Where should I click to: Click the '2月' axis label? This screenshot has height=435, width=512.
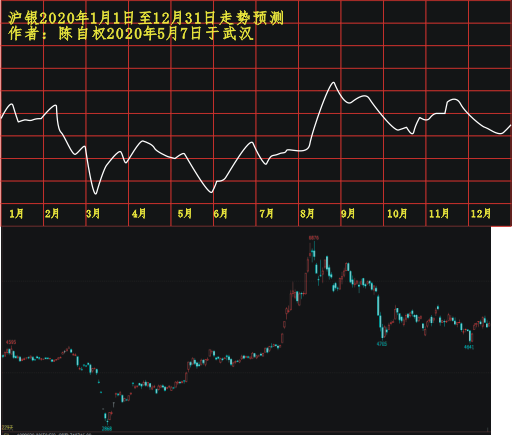point(52,214)
